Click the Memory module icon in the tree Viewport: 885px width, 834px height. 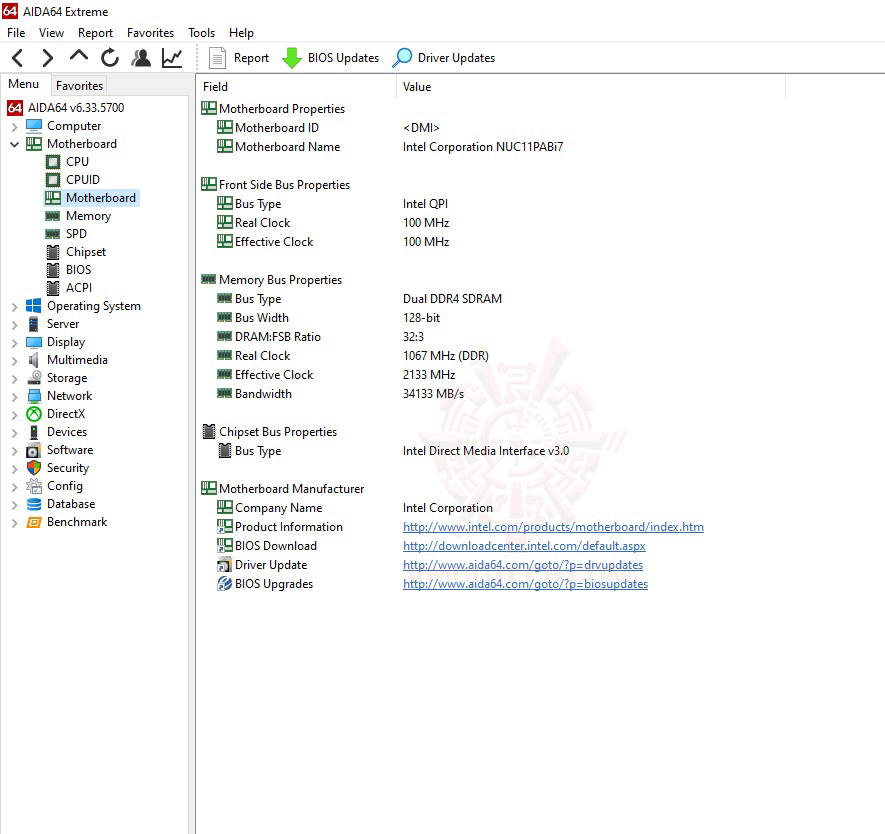click(53, 216)
